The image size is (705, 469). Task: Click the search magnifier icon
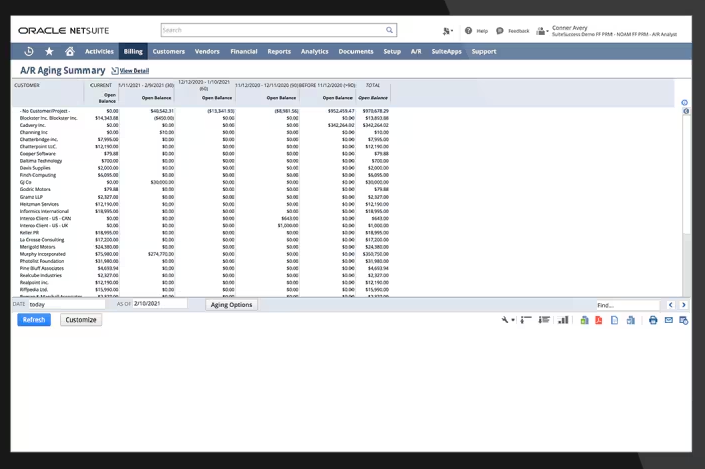click(389, 30)
